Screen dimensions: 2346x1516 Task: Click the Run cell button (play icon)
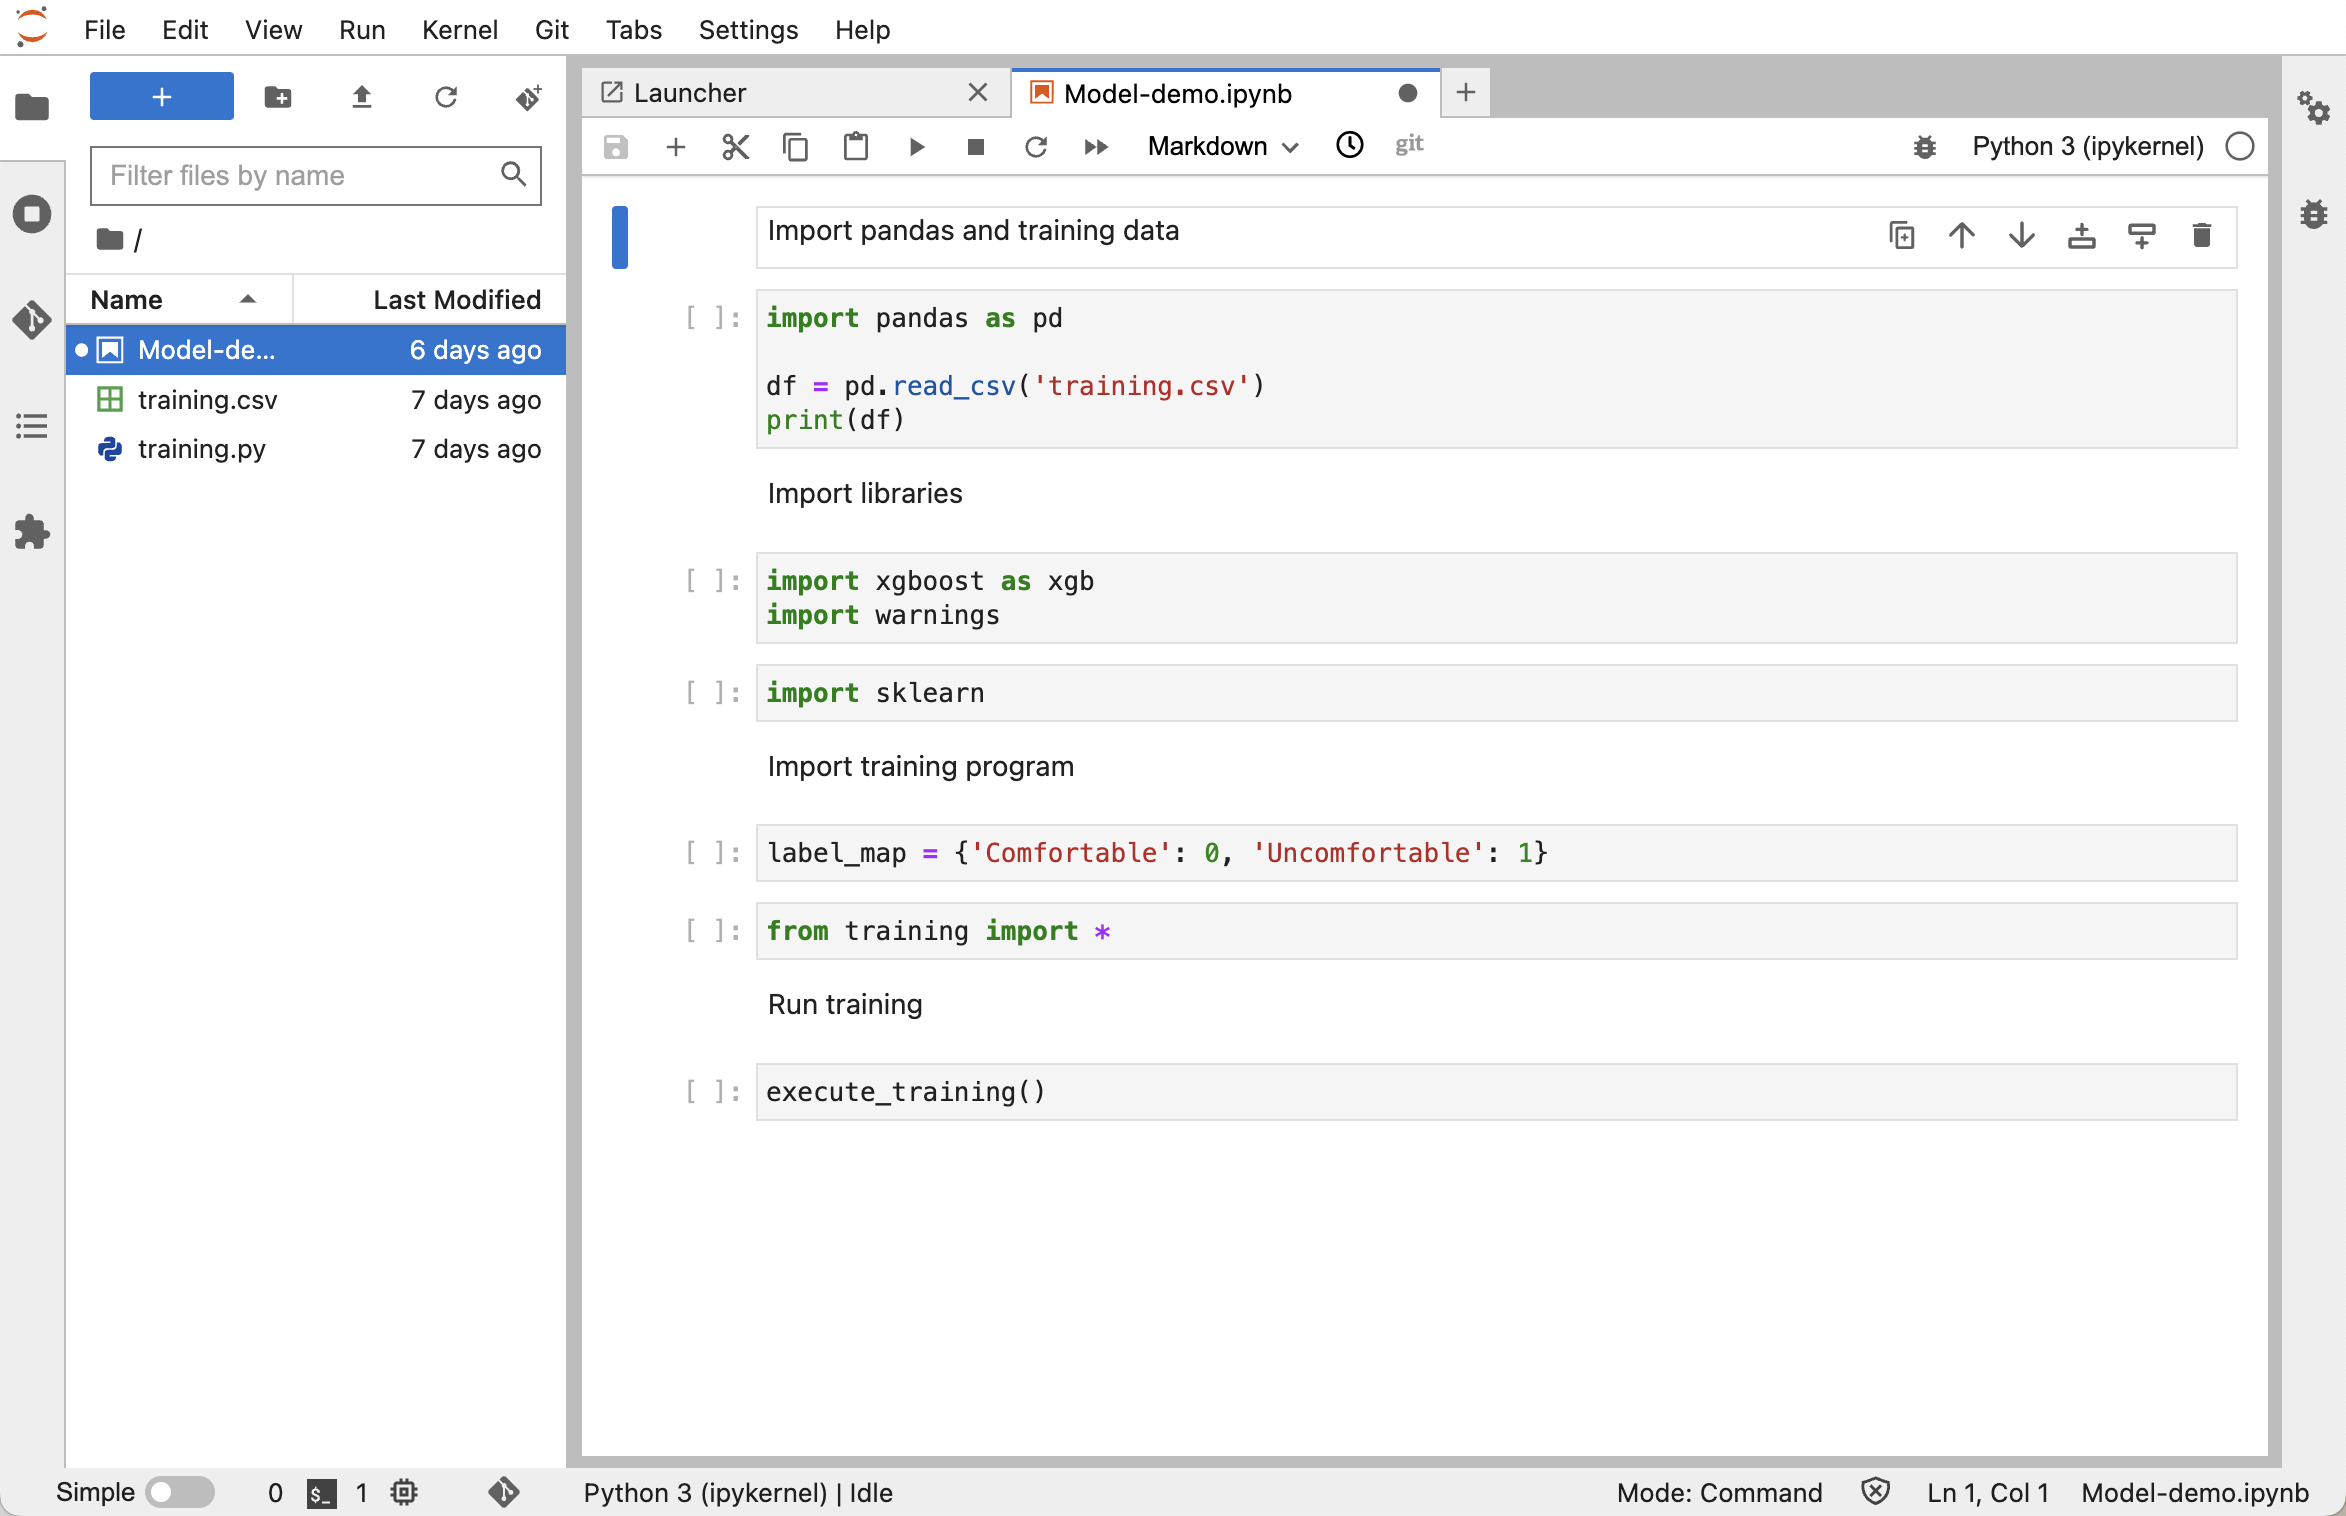(917, 145)
